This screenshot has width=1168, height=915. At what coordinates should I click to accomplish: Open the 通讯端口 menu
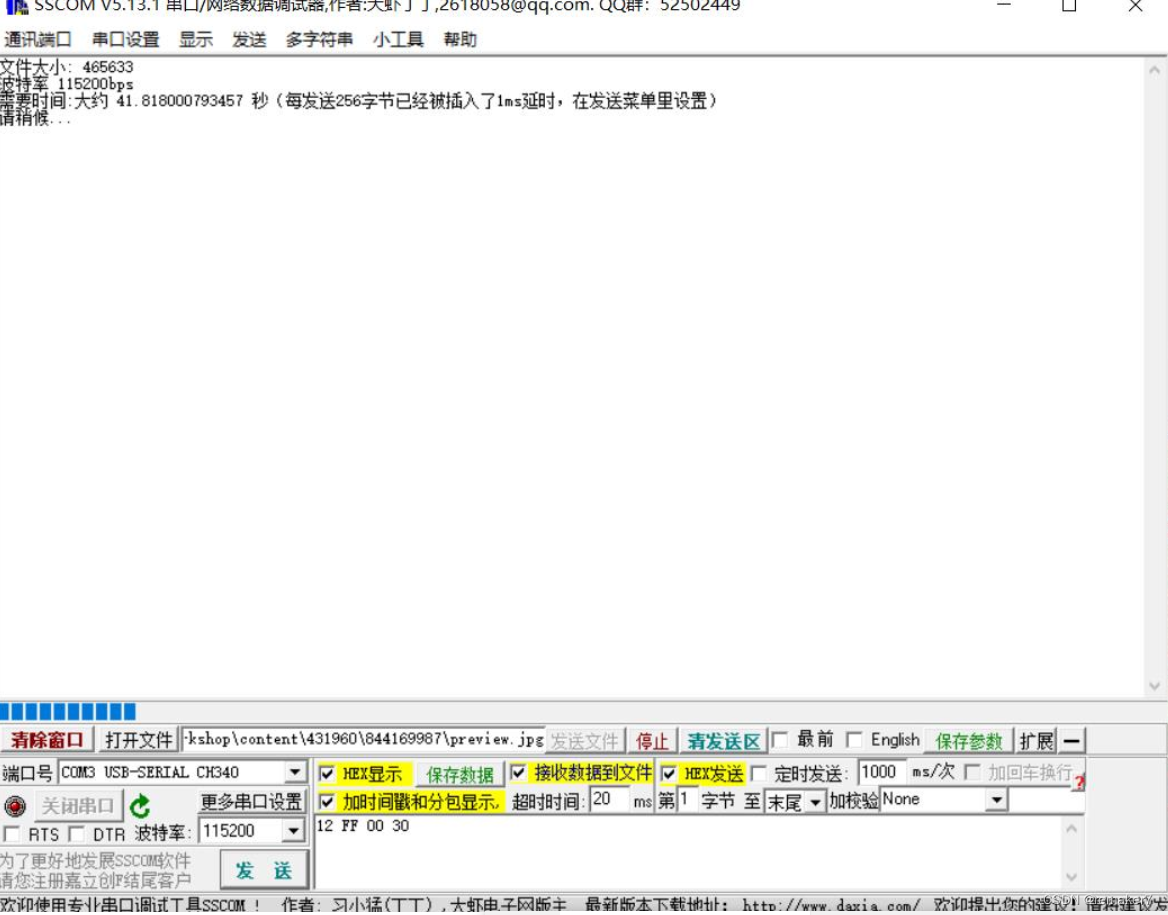37,39
